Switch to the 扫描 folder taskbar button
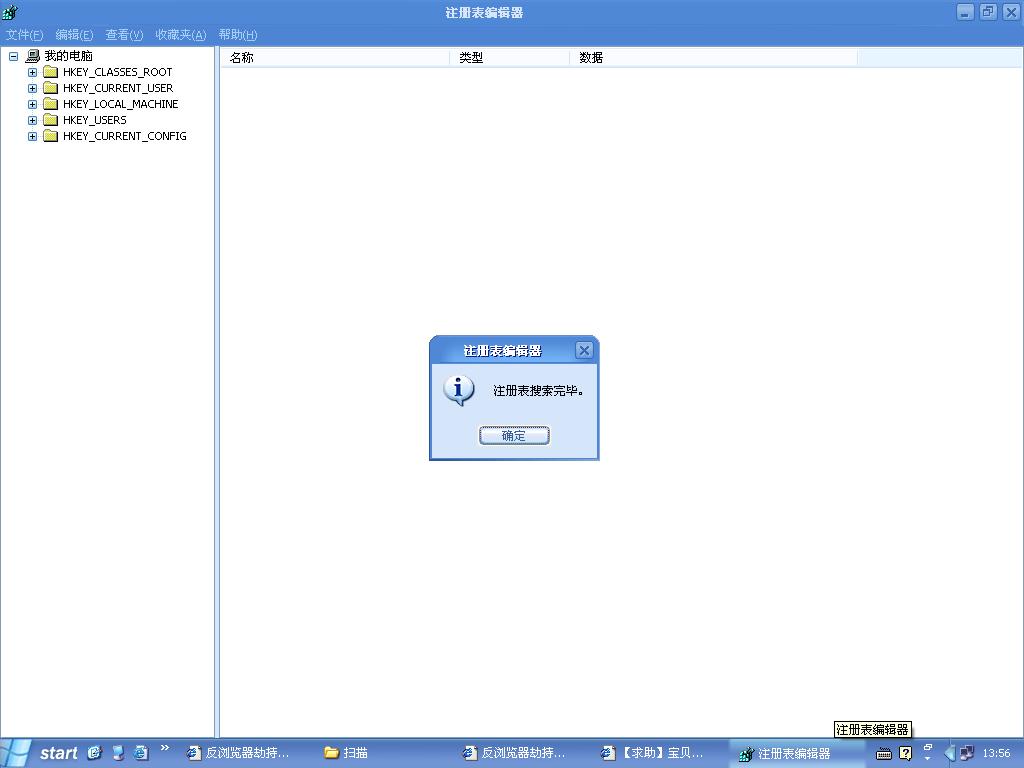Viewport: 1024px width, 768px height. (x=345, y=753)
